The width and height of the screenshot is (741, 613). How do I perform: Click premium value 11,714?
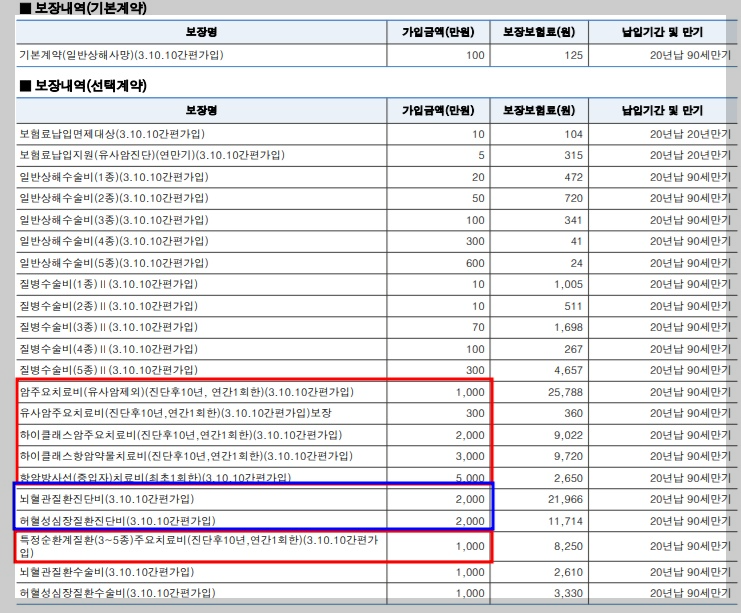565,521
